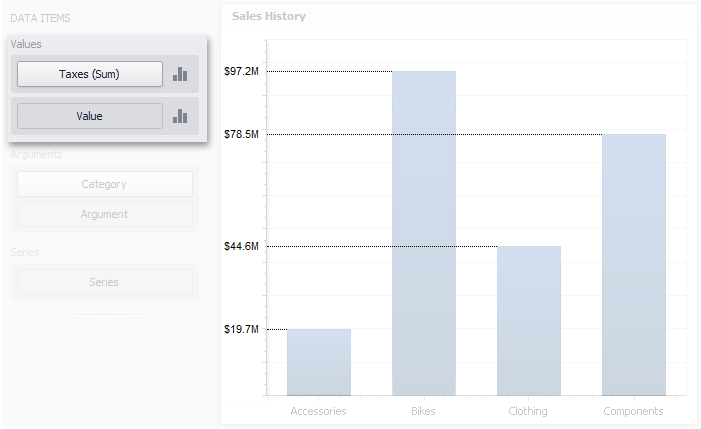The width and height of the screenshot is (701, 429).
Task: Click the Taxes (Sum) data item
Action: tap(89, 74)
